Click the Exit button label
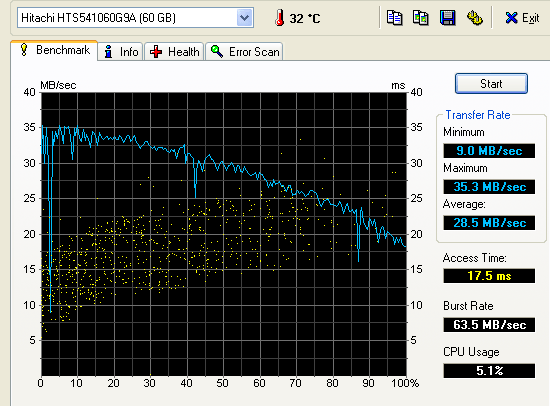 point(530,18)
